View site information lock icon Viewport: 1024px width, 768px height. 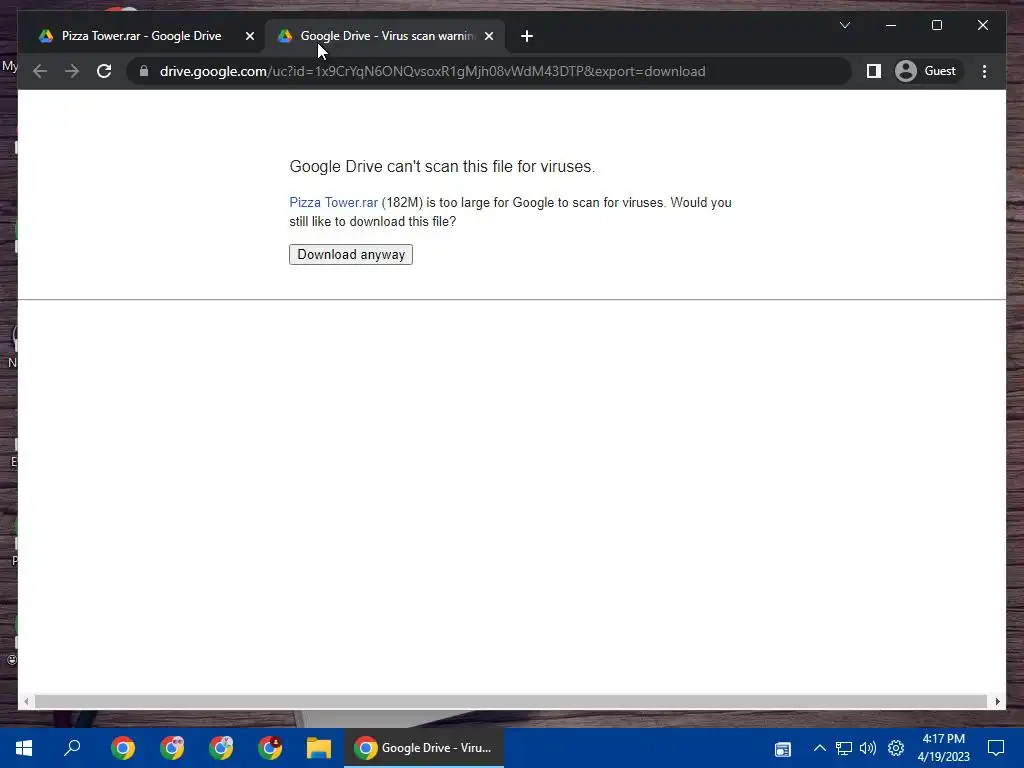pos(144,71)
